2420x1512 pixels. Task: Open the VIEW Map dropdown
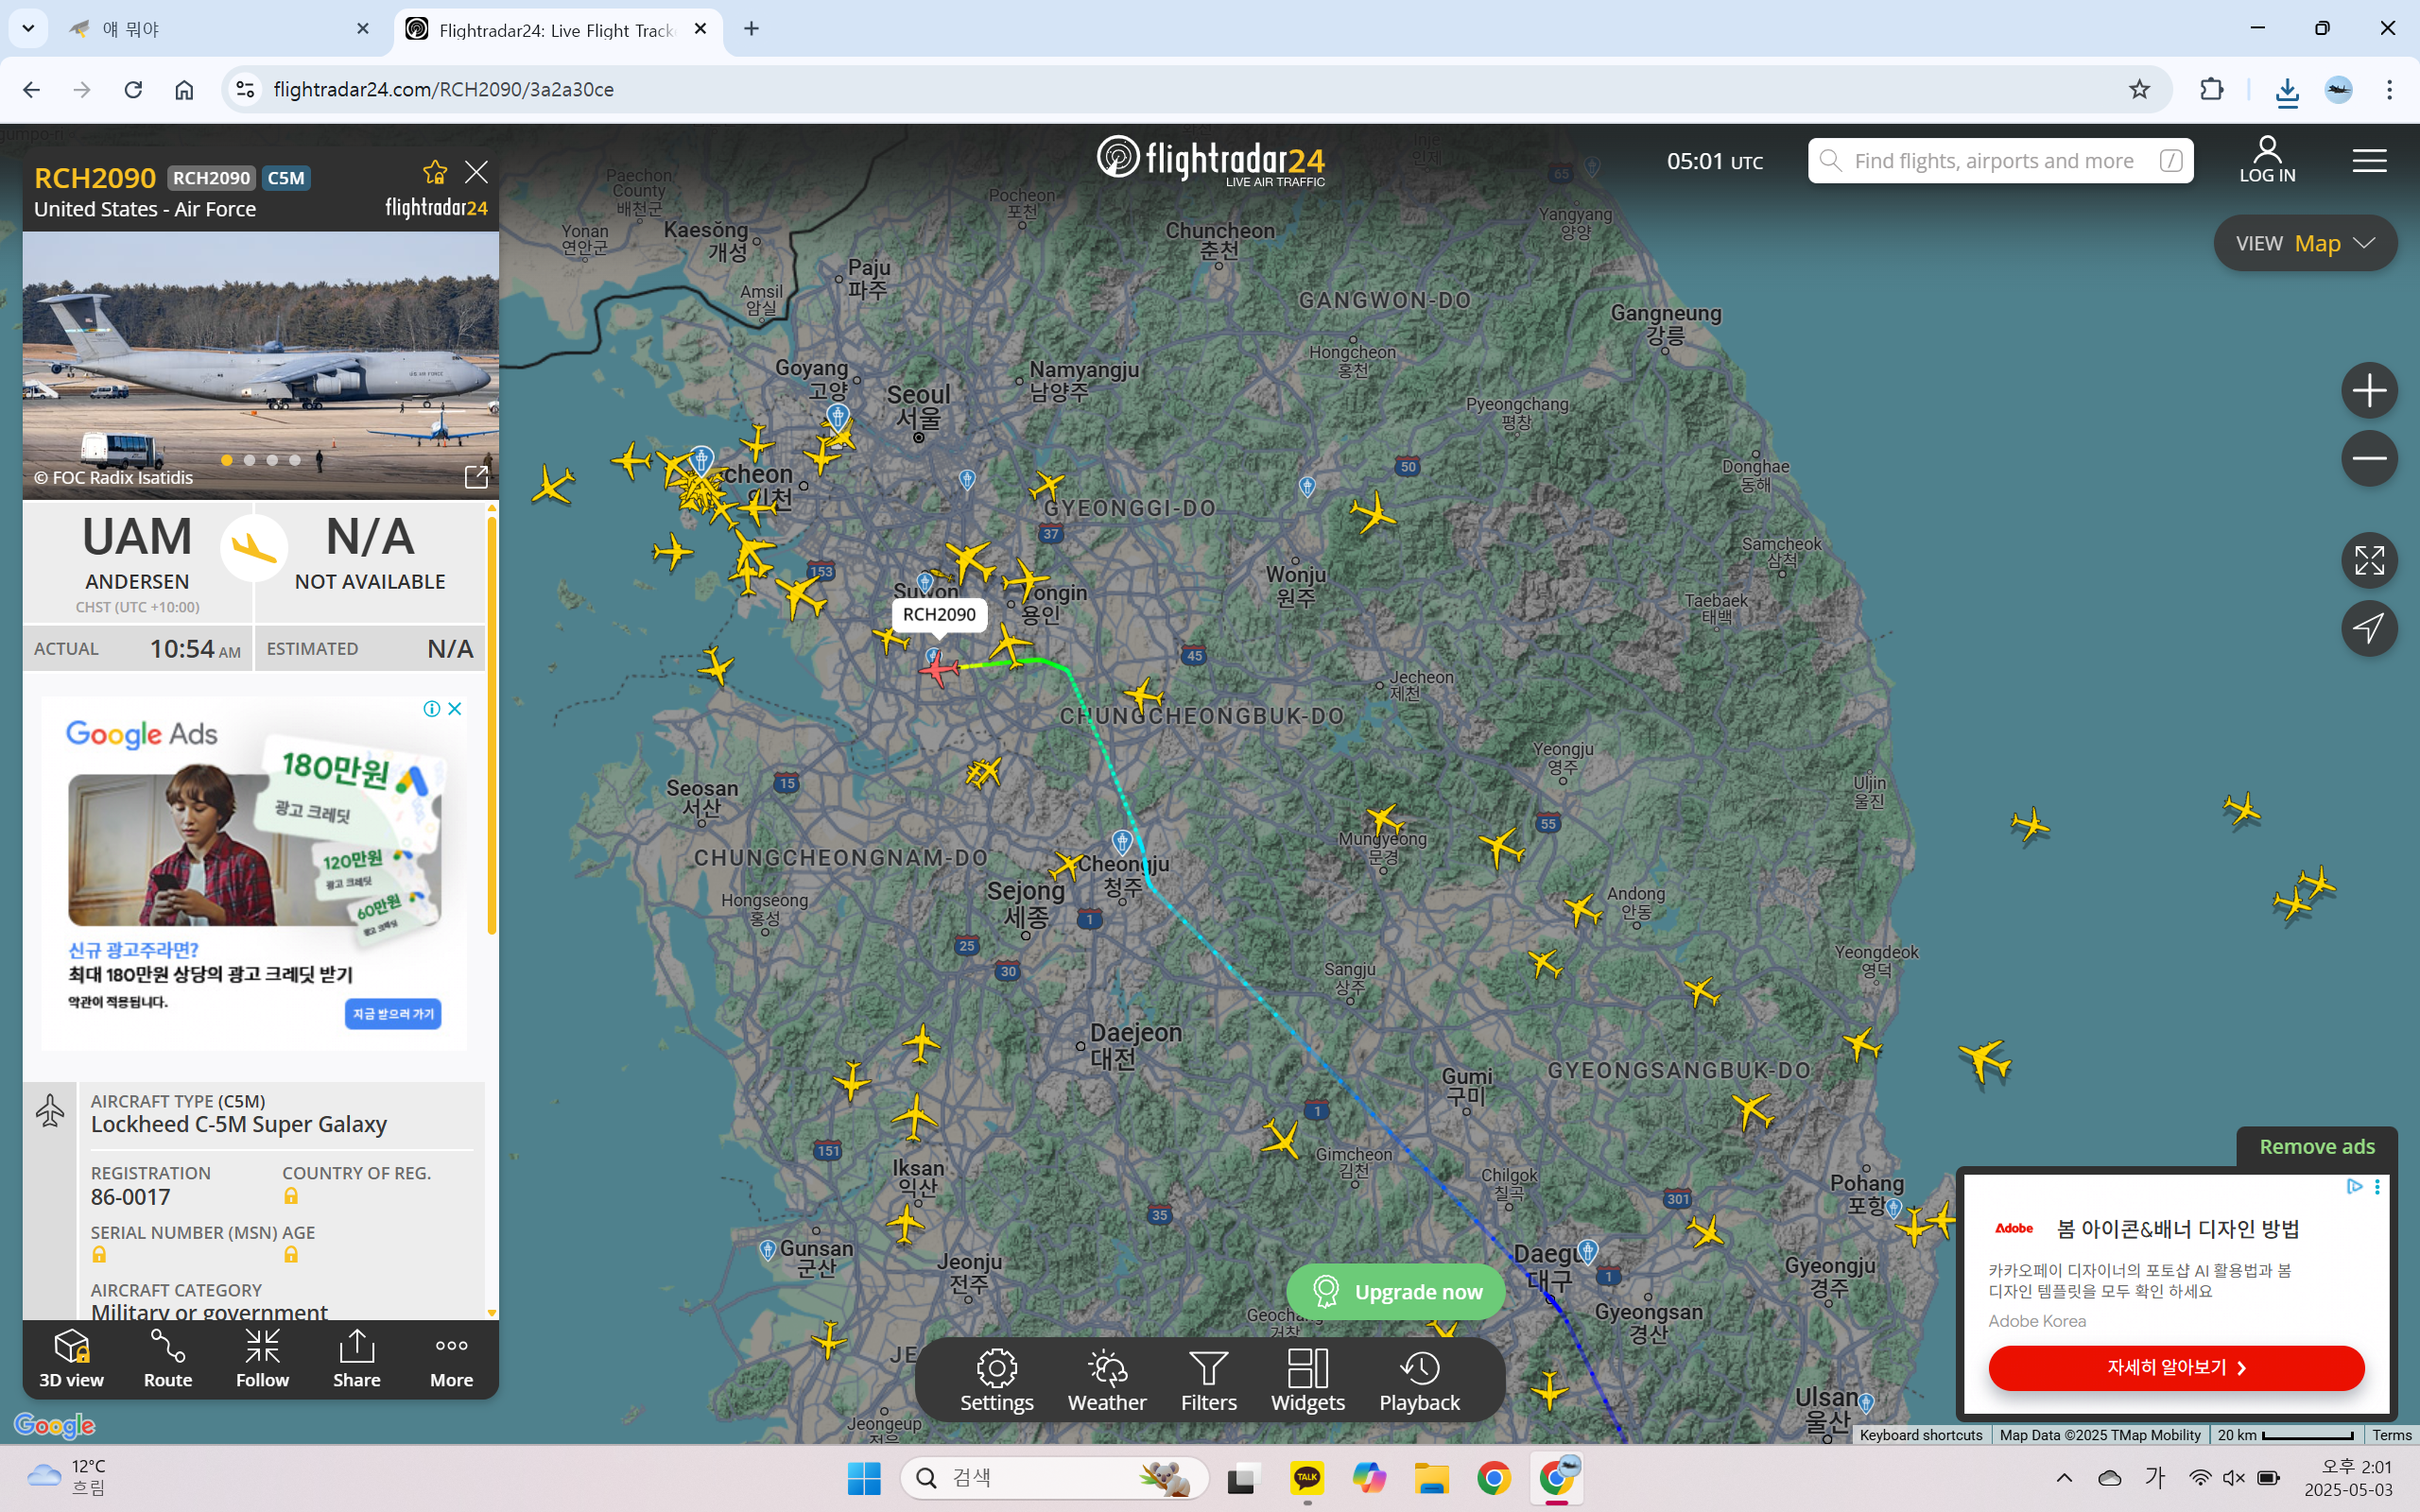2305,243
